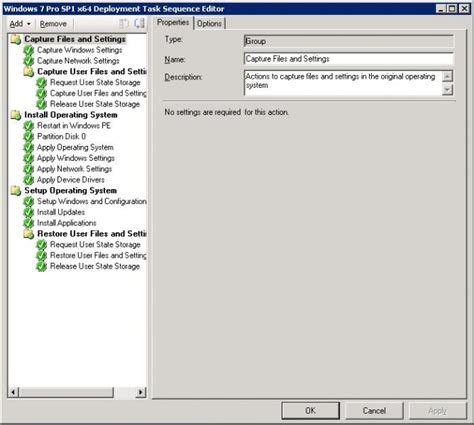This screenshot has height=425, width=474.
Task: Select the Capture Windows Settings step
Action: pyautogui.click(x=80, y=50)
